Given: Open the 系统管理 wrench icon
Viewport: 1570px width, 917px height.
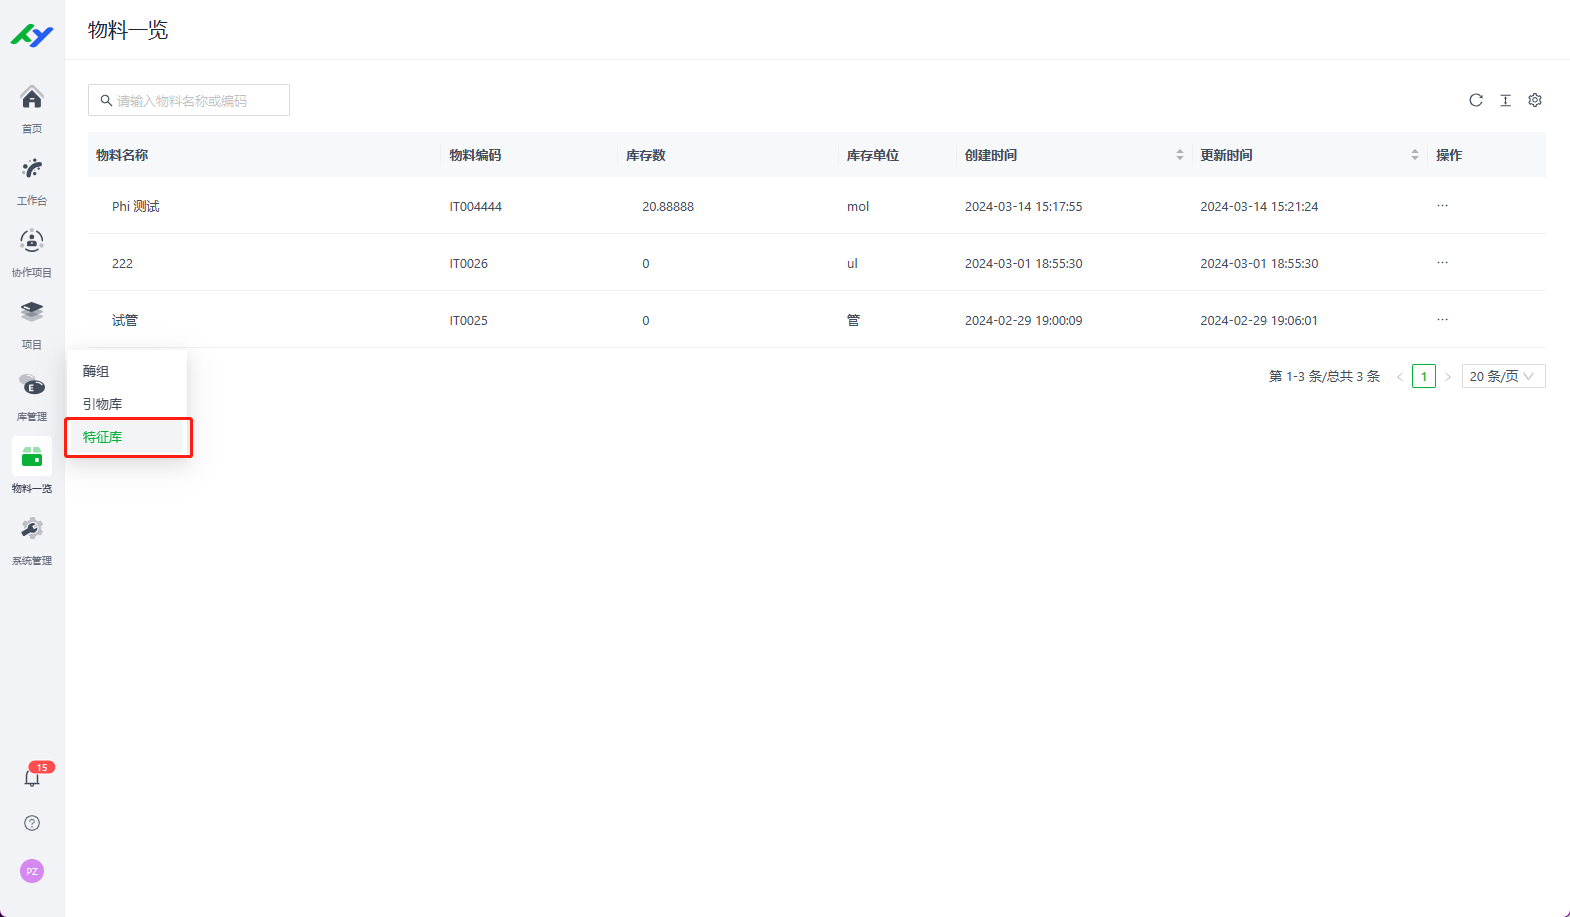Looking at the screenshot, I should [32, 530].
